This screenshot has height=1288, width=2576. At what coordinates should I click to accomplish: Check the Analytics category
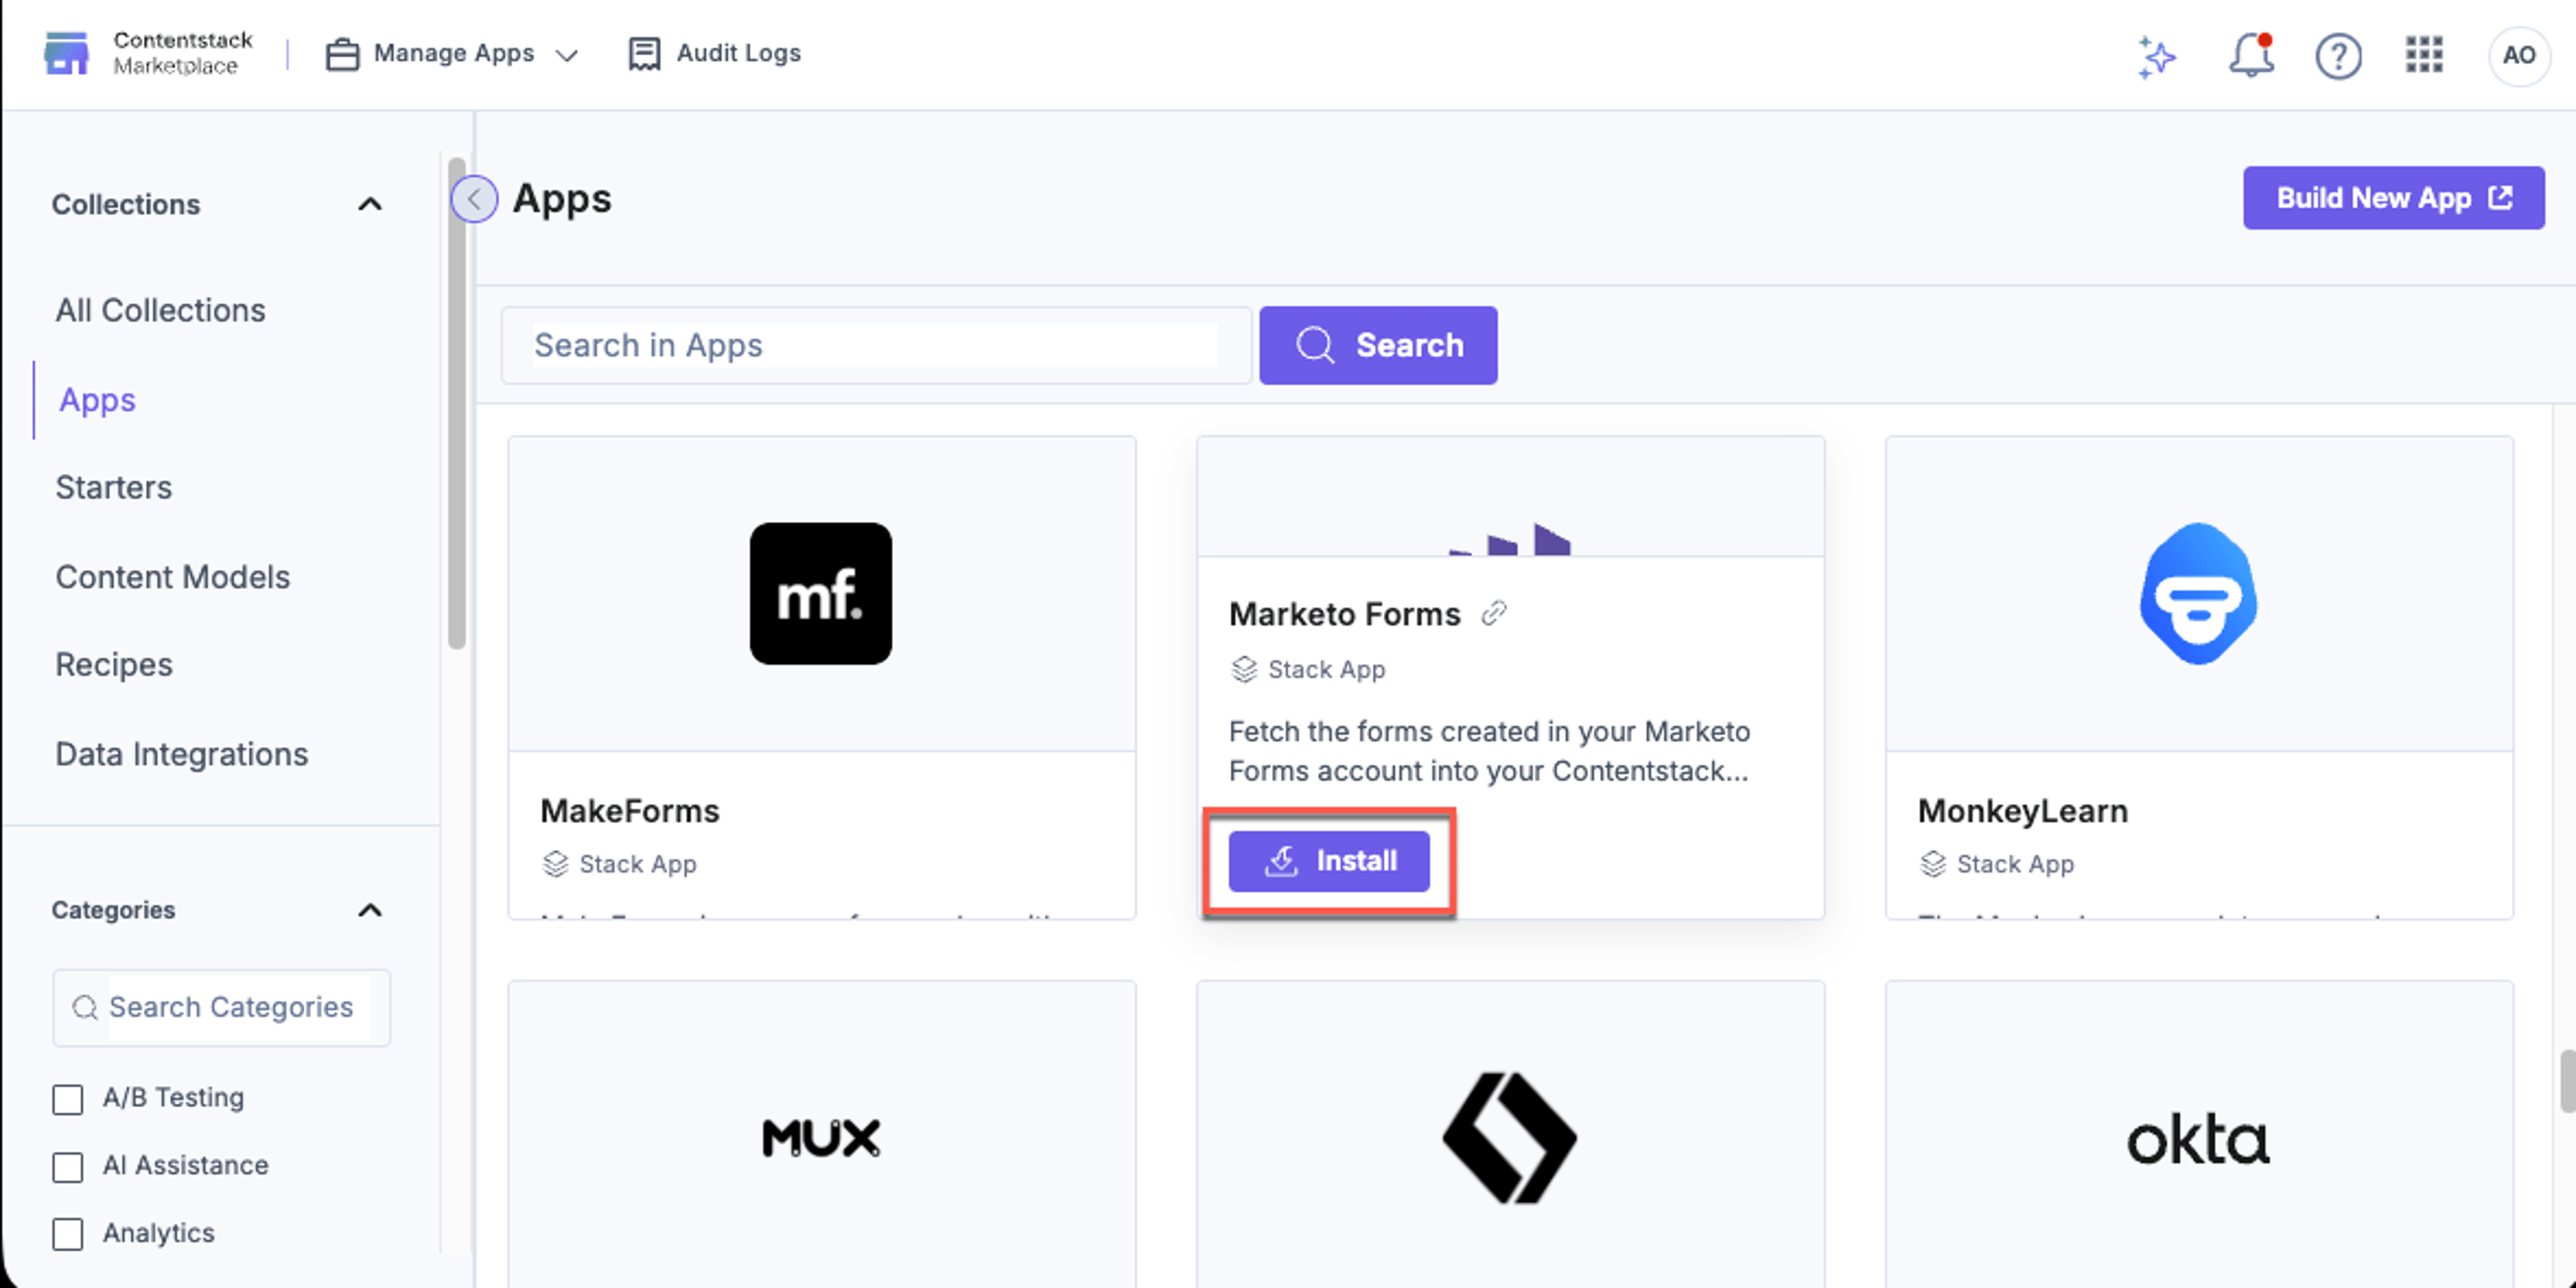(x=68, y=1234)
